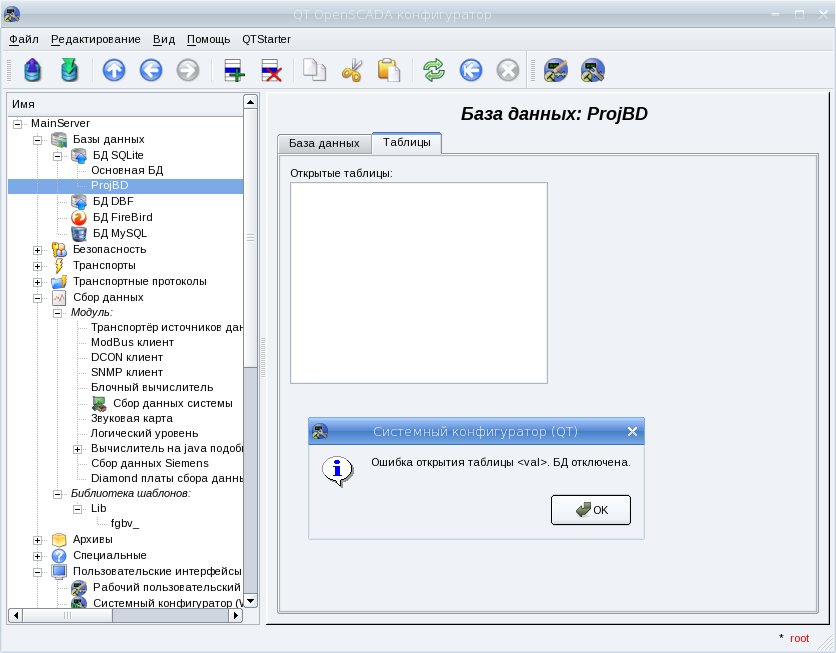Refresh the page with green arrows icon
Viewport: 836px width, 653px height.
click(434, 70)
